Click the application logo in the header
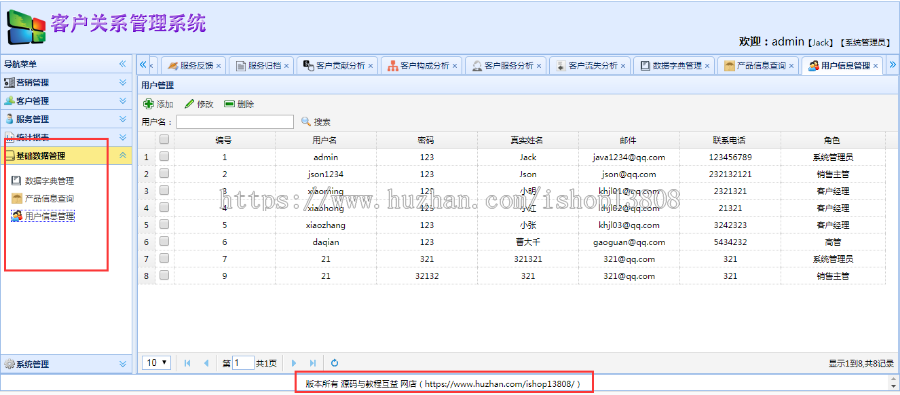 tap(26, 28)
